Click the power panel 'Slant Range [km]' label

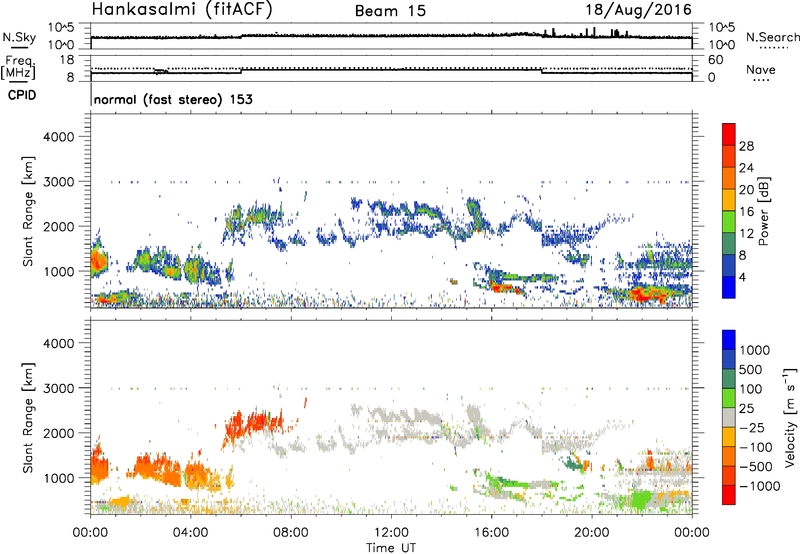tap(28, 211)
